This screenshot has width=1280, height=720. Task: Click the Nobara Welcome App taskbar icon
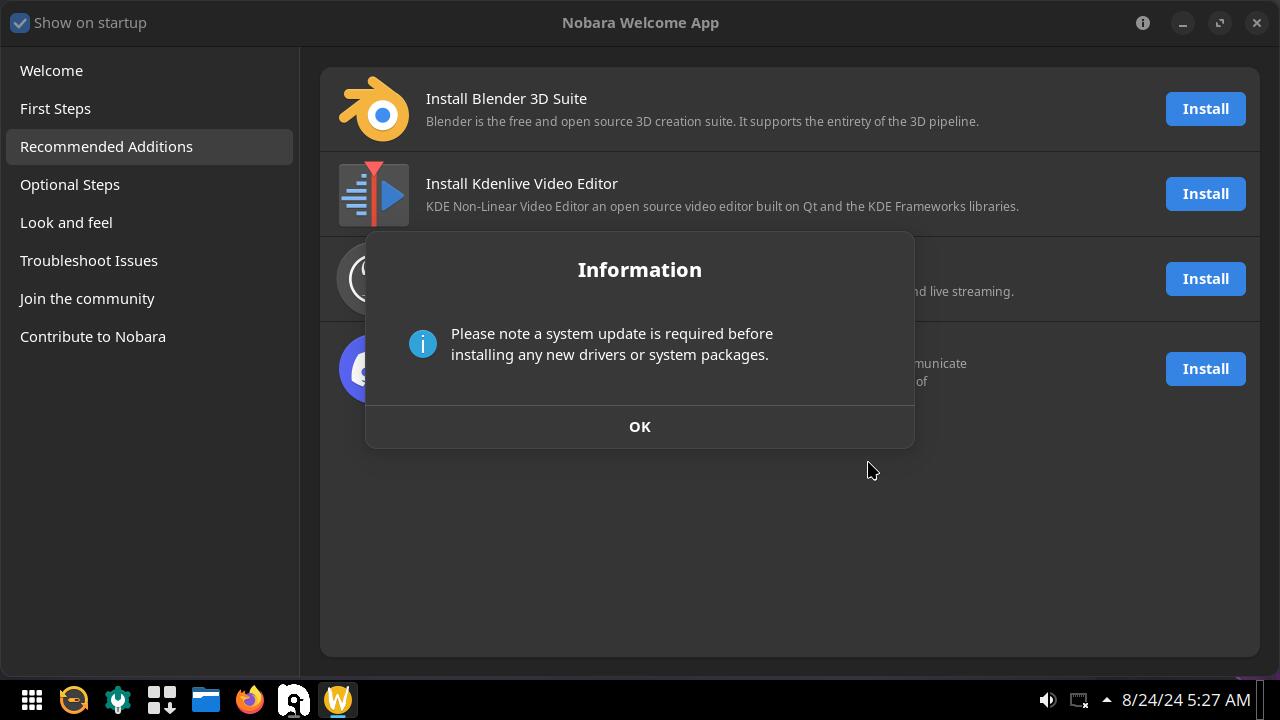point(338,700)
